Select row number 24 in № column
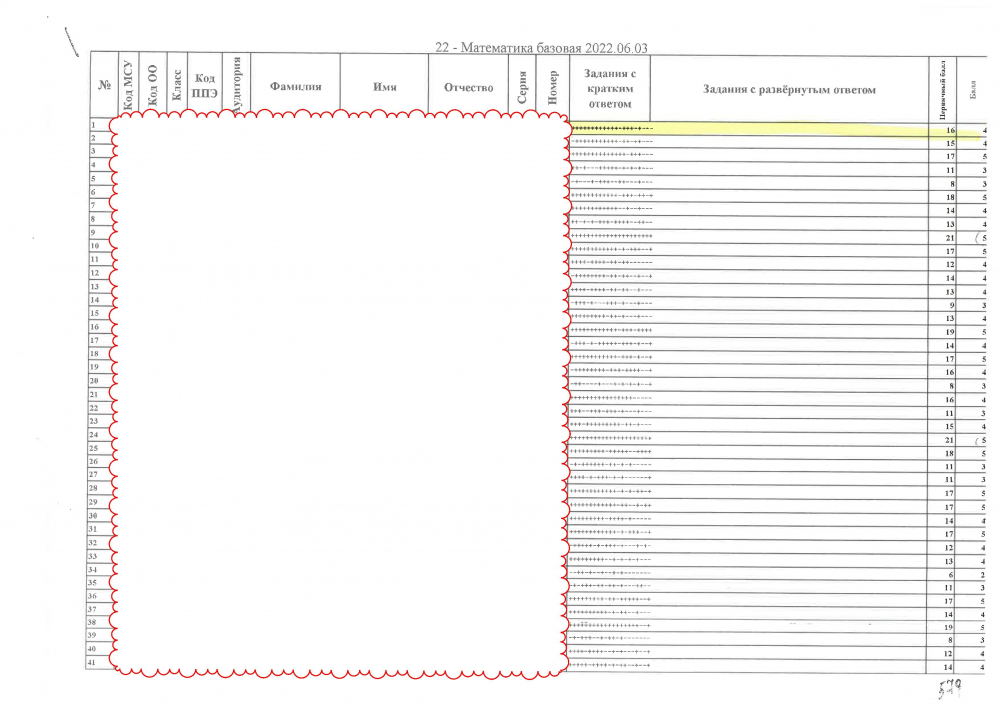This screenshot has width=1000, height=707. [x=94, y=435]
